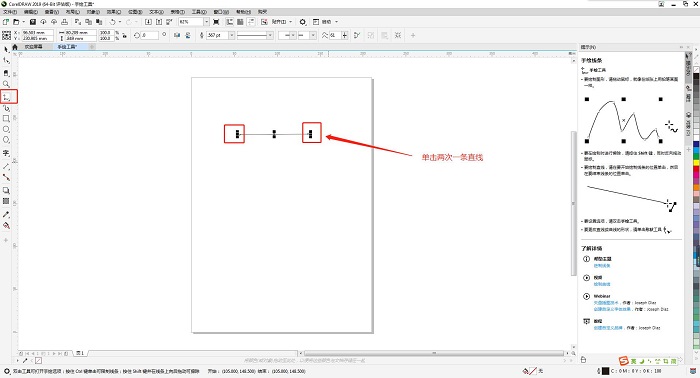This screenshot has width=700, height=378.
Task: Select the Ellipse tool
Action: (6, 129)
